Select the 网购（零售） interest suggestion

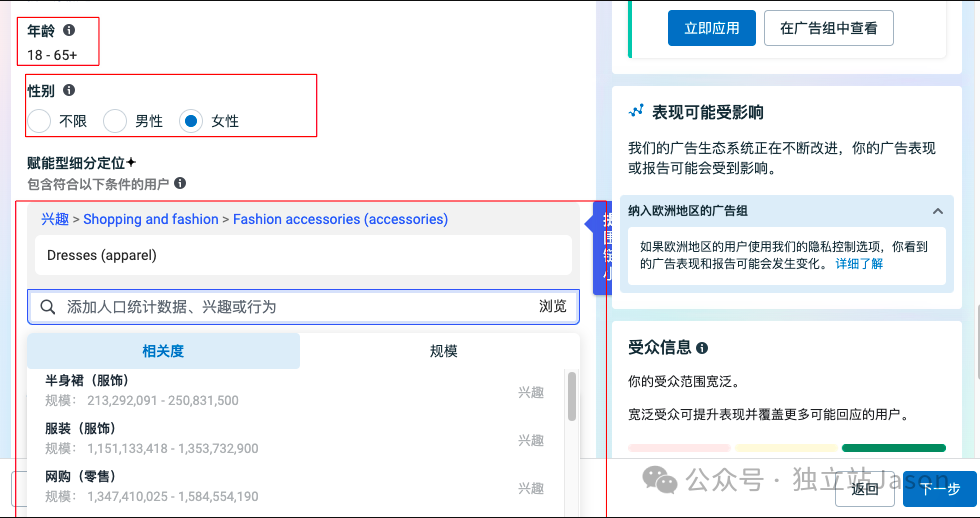click(295, 487)
